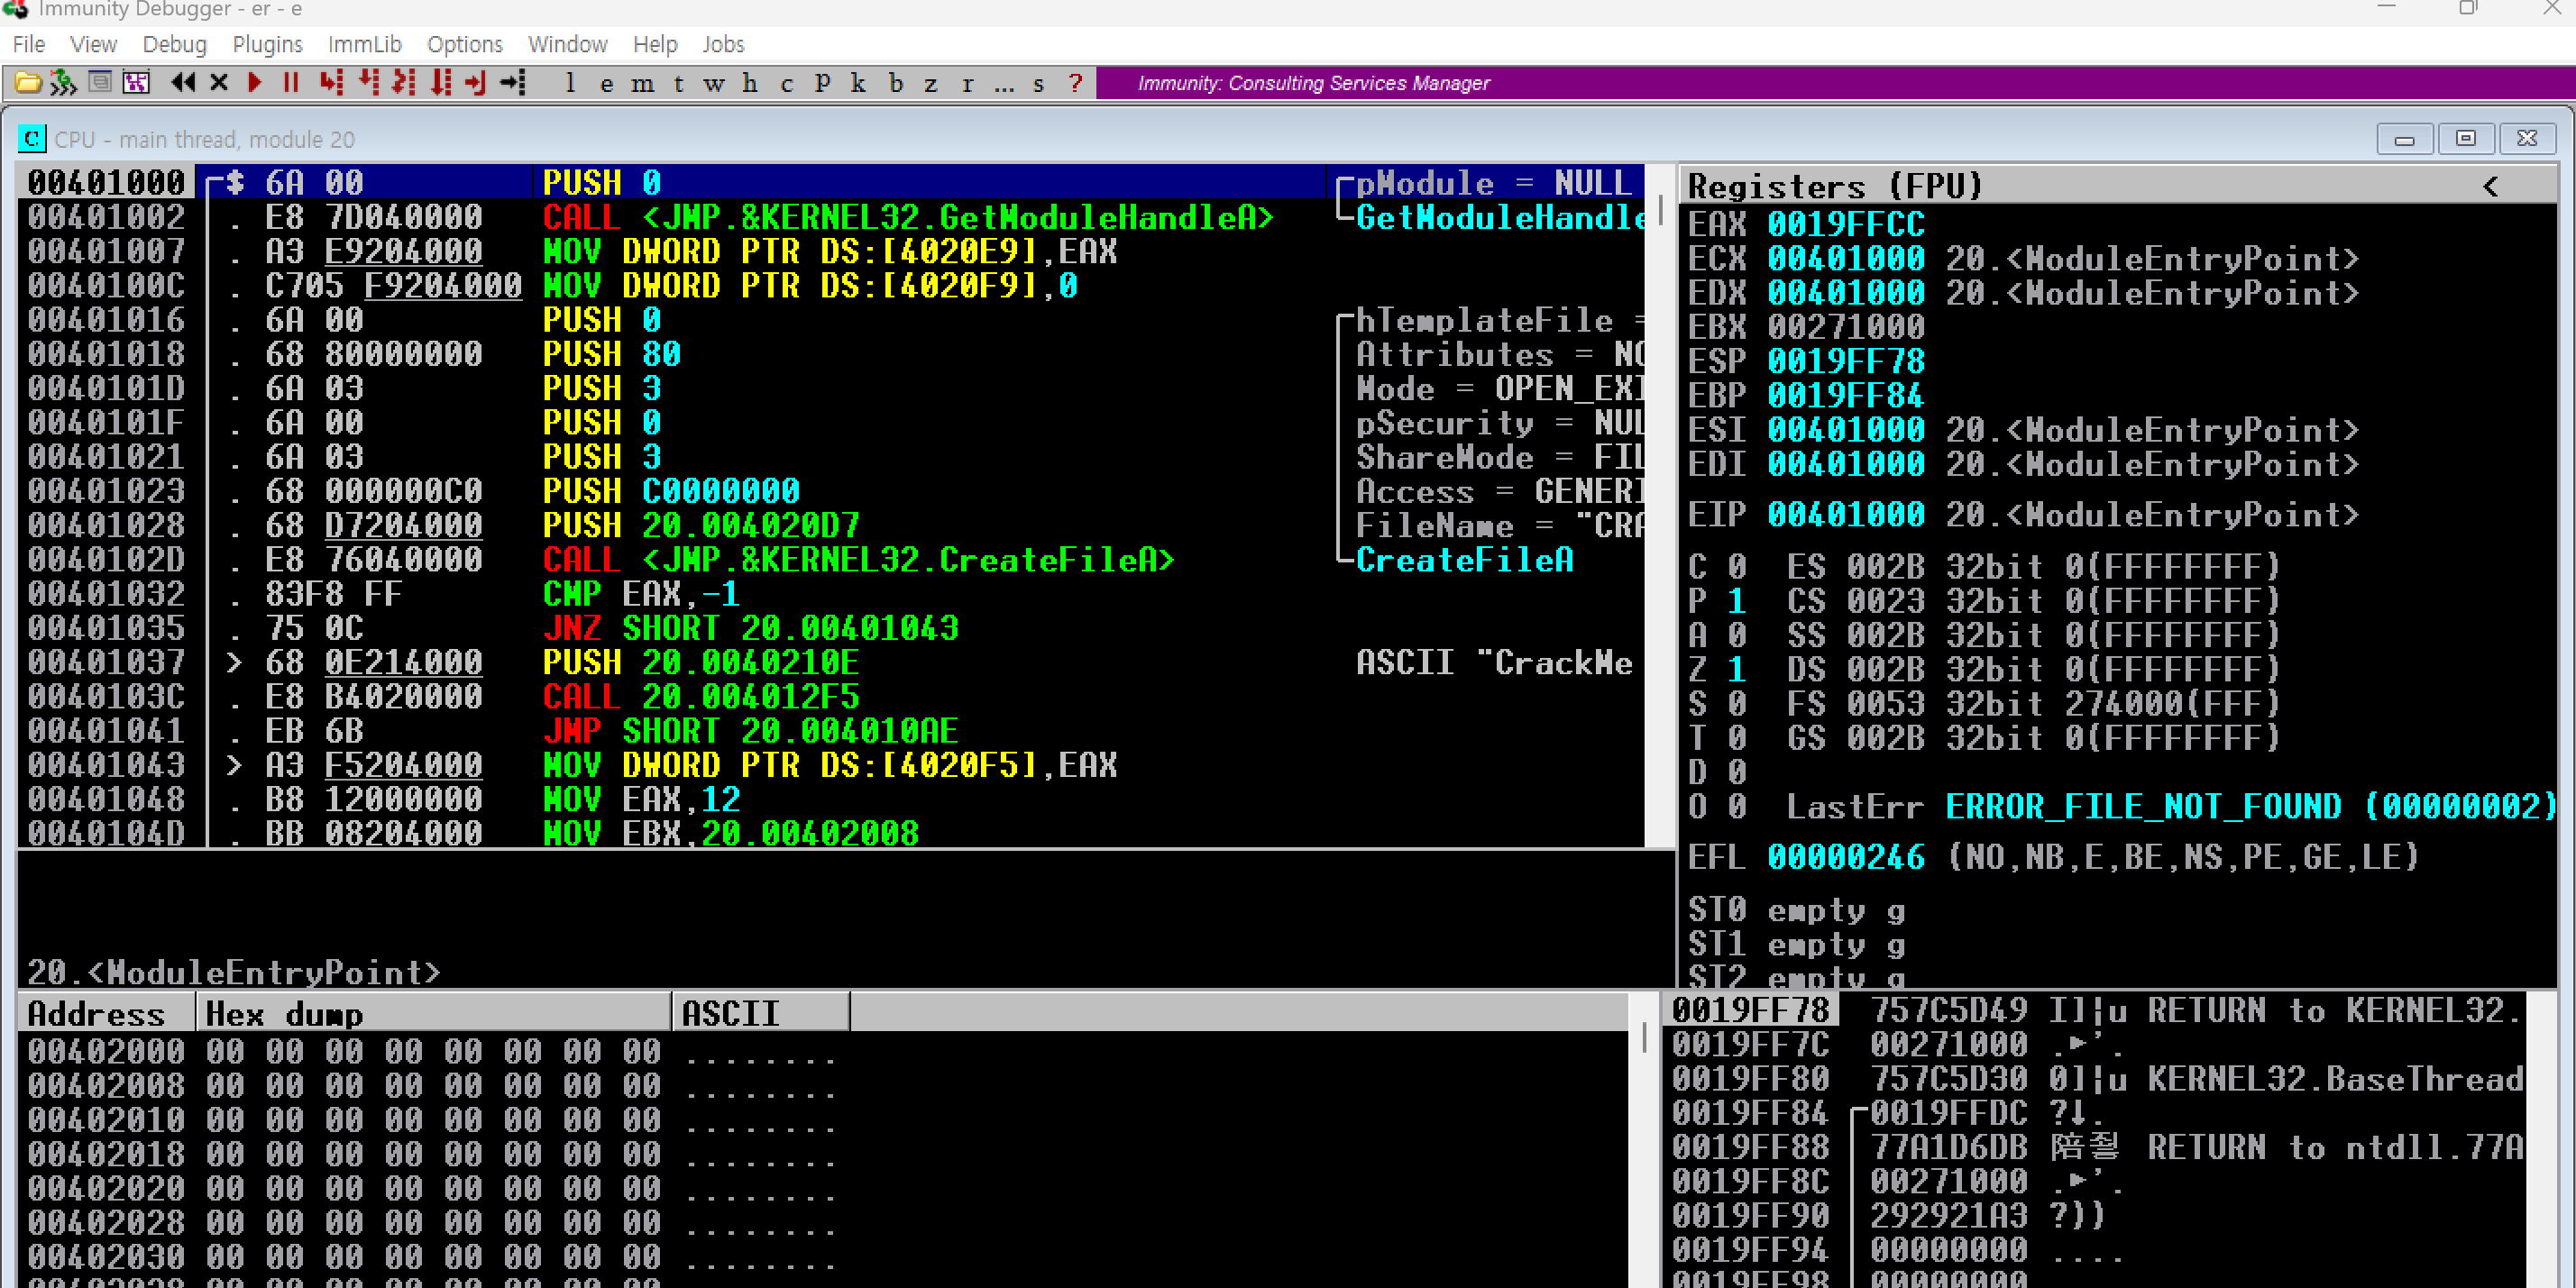
Task: Click the Registers (FPU) header to switch view
Action: 1834,186
